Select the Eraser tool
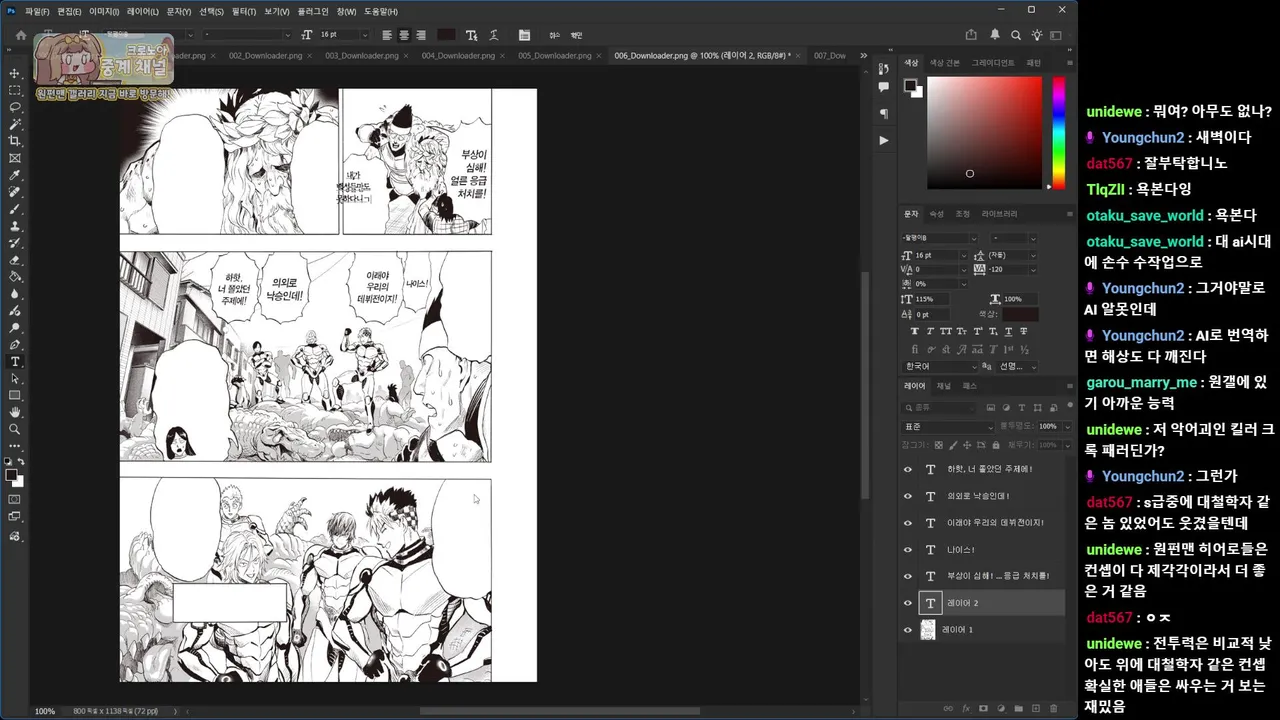The width and height of the screenshot is (1280, 720). point(14,260)
